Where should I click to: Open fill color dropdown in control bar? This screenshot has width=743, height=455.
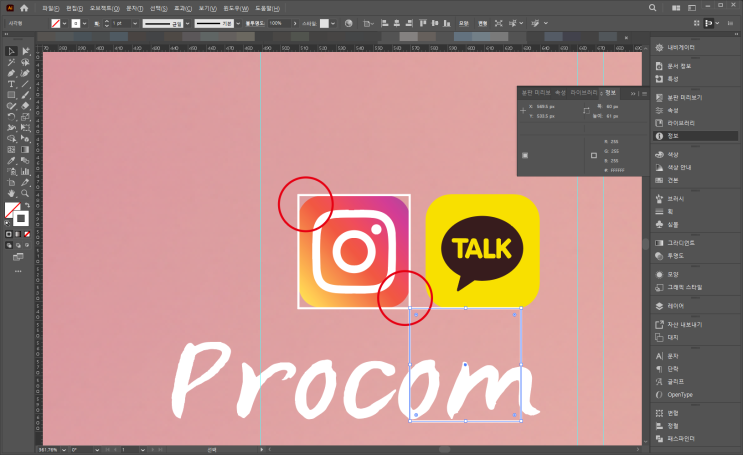[x=64, y=23]
